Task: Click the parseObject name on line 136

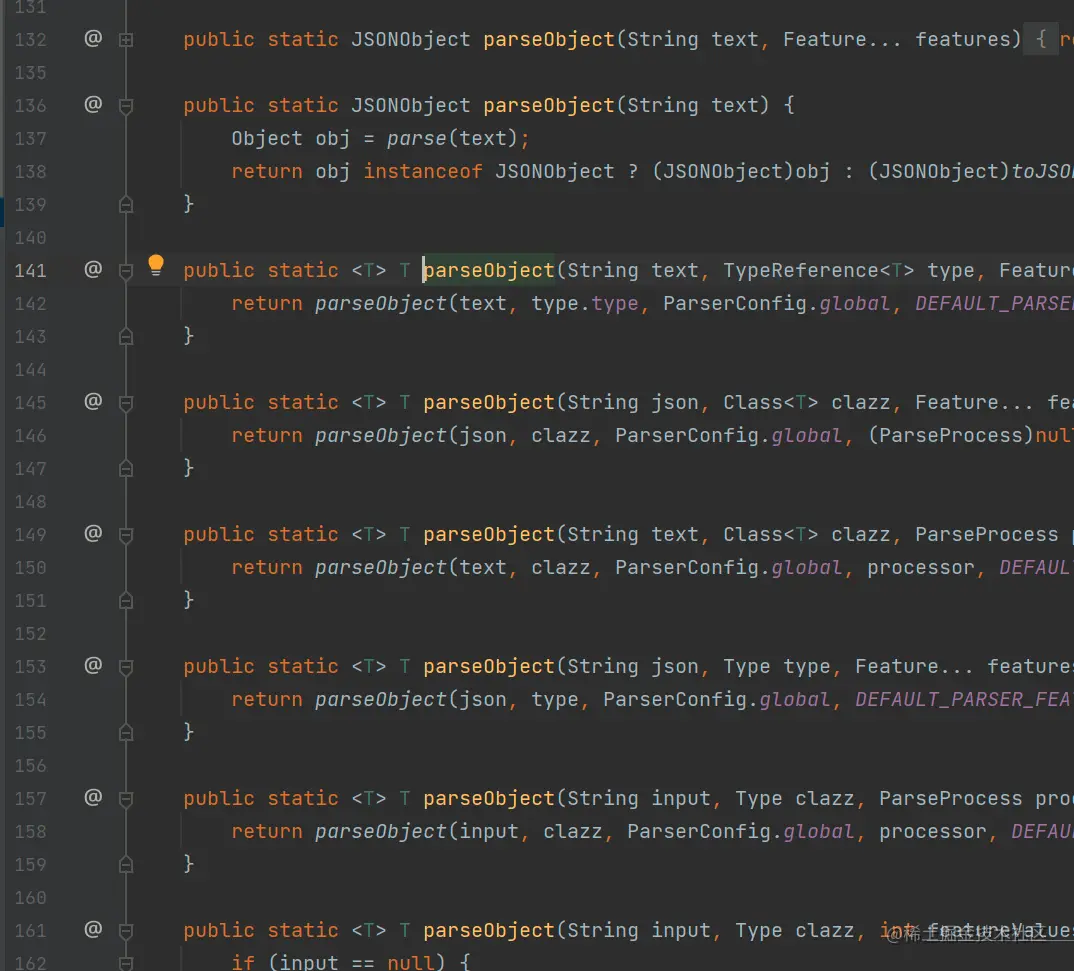Action: pyautogui.click(x=549, y=105)
